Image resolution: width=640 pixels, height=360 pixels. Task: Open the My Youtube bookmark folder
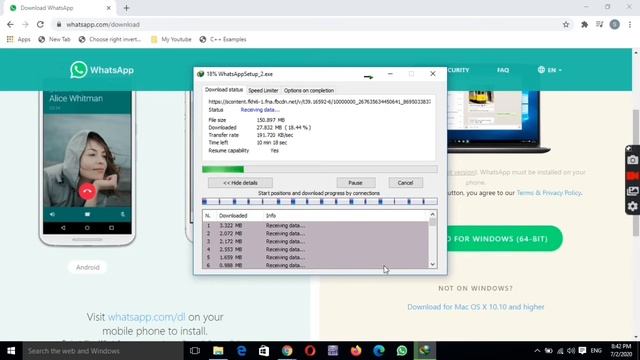click(171, 39)
